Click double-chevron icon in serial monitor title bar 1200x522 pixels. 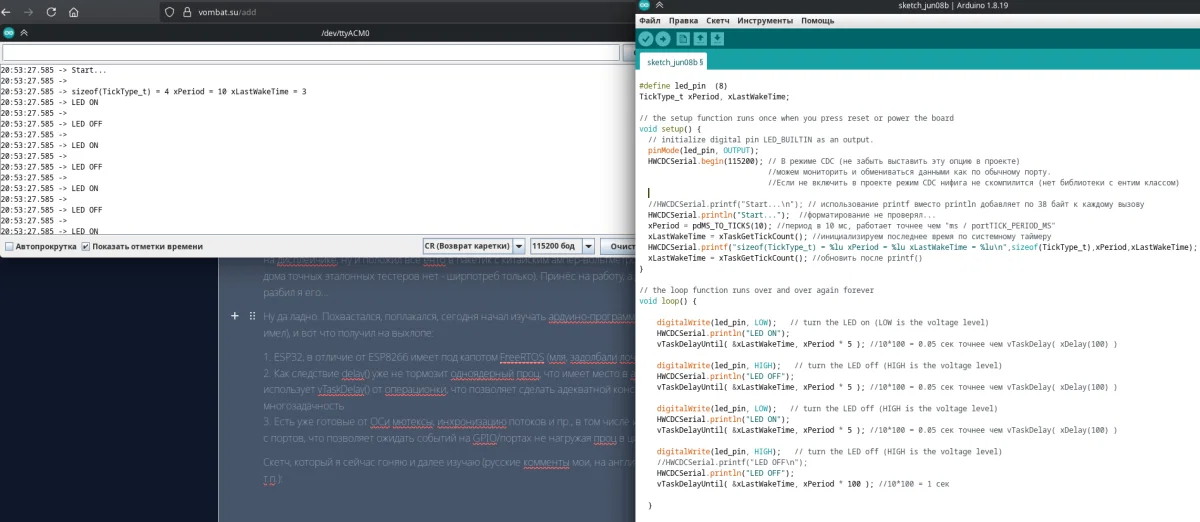24,32
